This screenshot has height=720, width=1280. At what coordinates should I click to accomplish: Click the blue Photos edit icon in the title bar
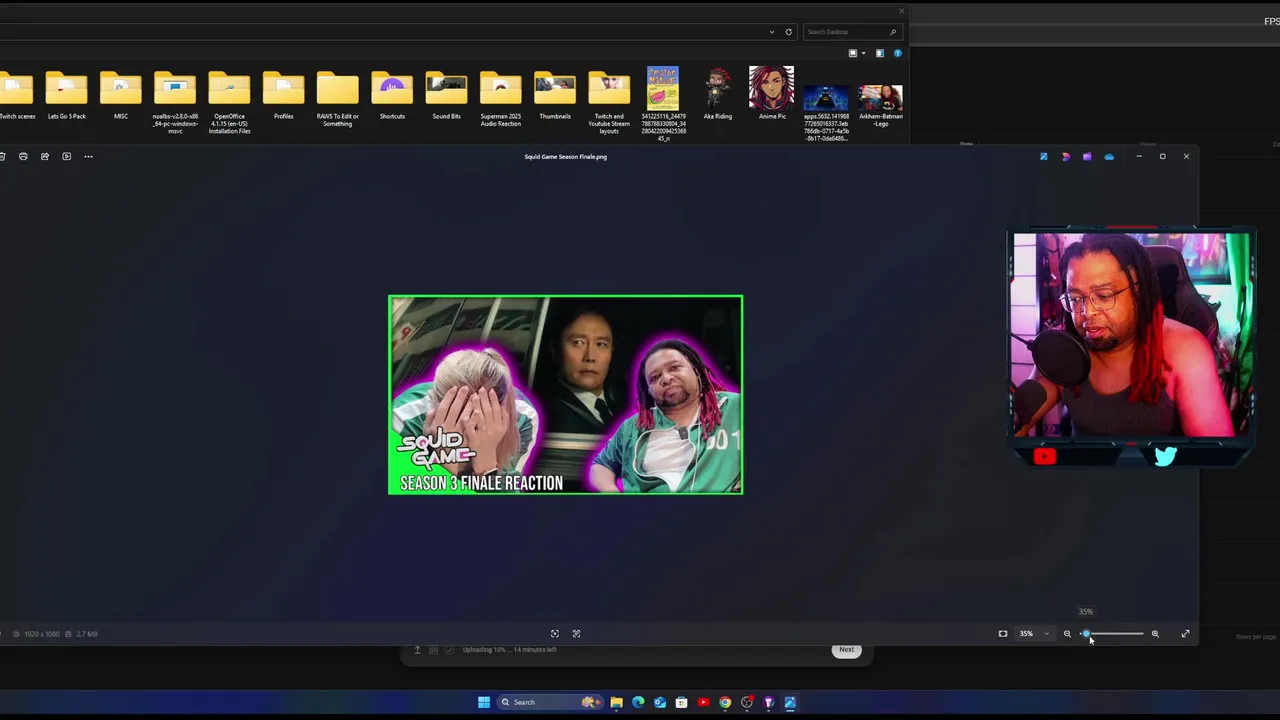pyautogui.click(x=1043, y=156)
